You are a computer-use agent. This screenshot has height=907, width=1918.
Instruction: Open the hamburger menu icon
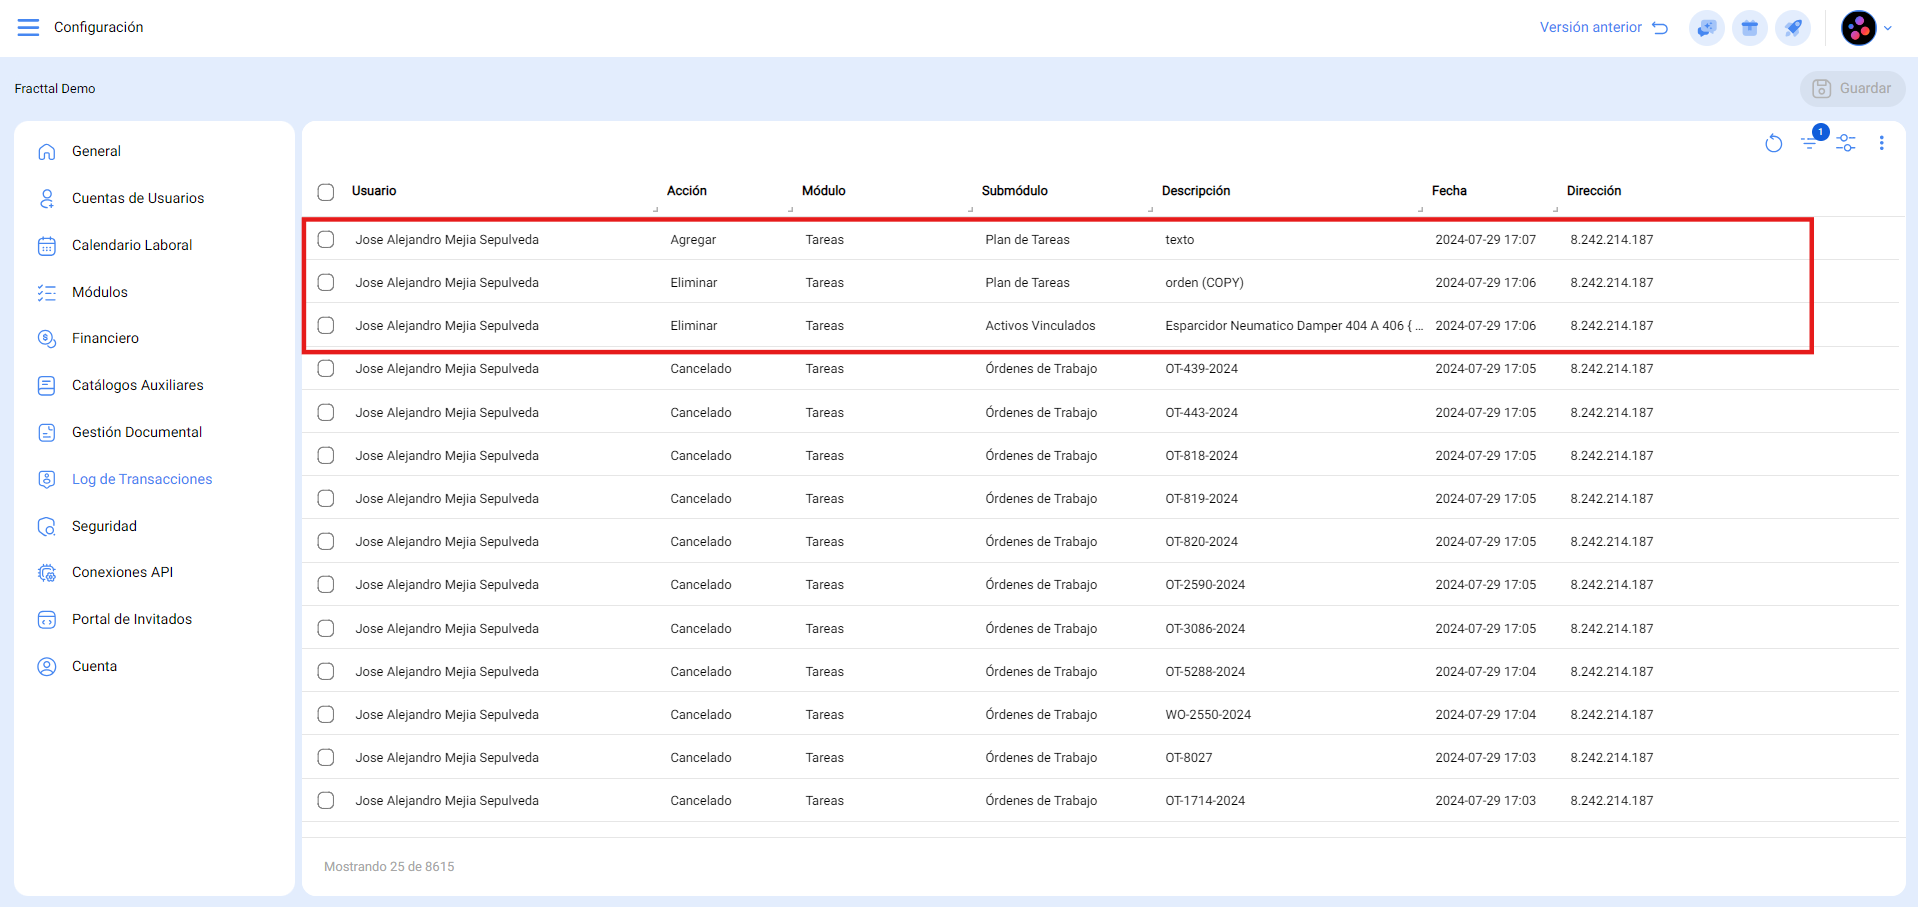tap(28, 27)
